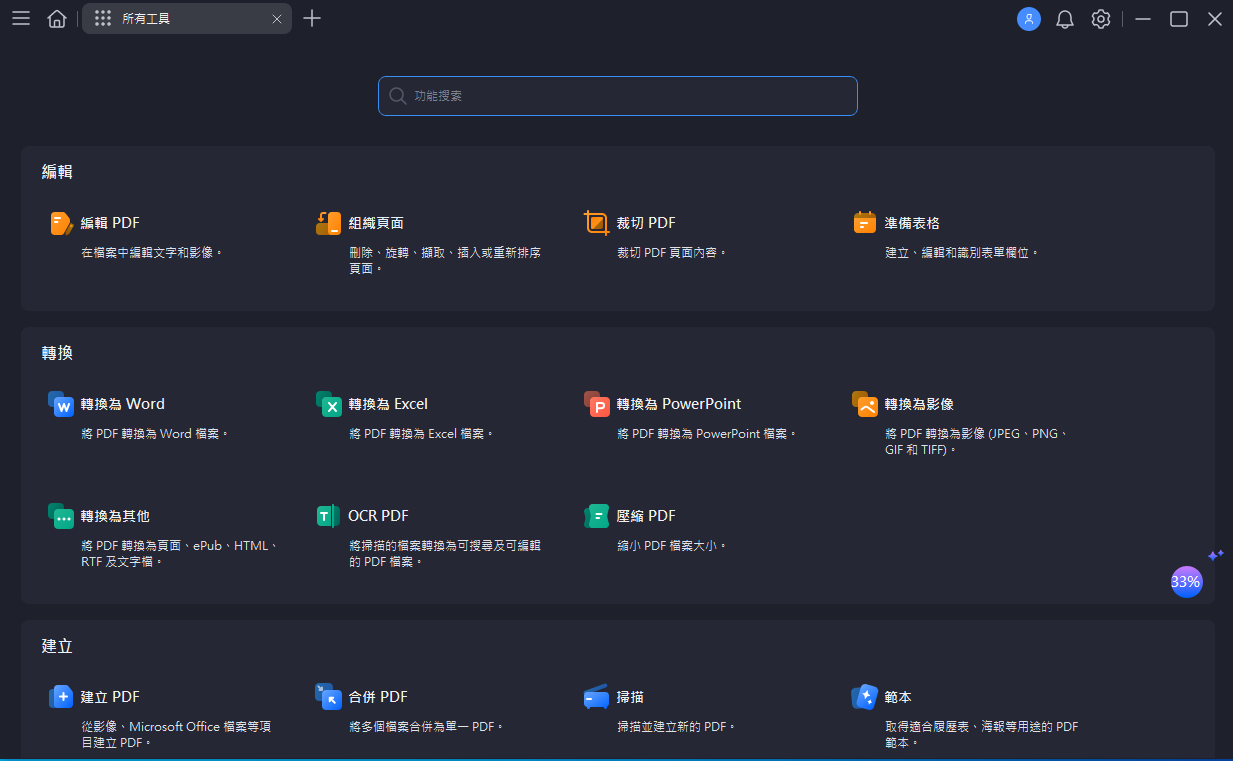The width and height of the screenshot is (1233, 761).
Task: Open the 裁切 PDF tool label
Action: pos(646,223)
